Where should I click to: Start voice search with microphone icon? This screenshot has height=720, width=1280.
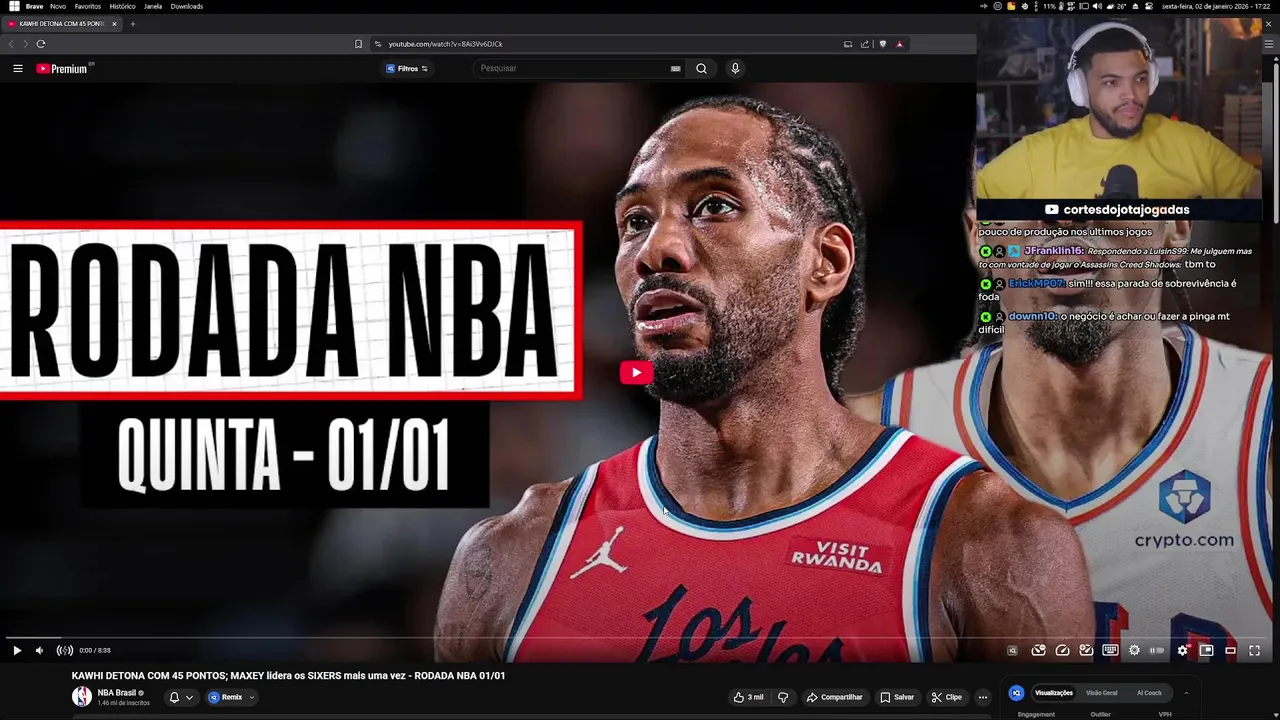(x=735, y=68)
